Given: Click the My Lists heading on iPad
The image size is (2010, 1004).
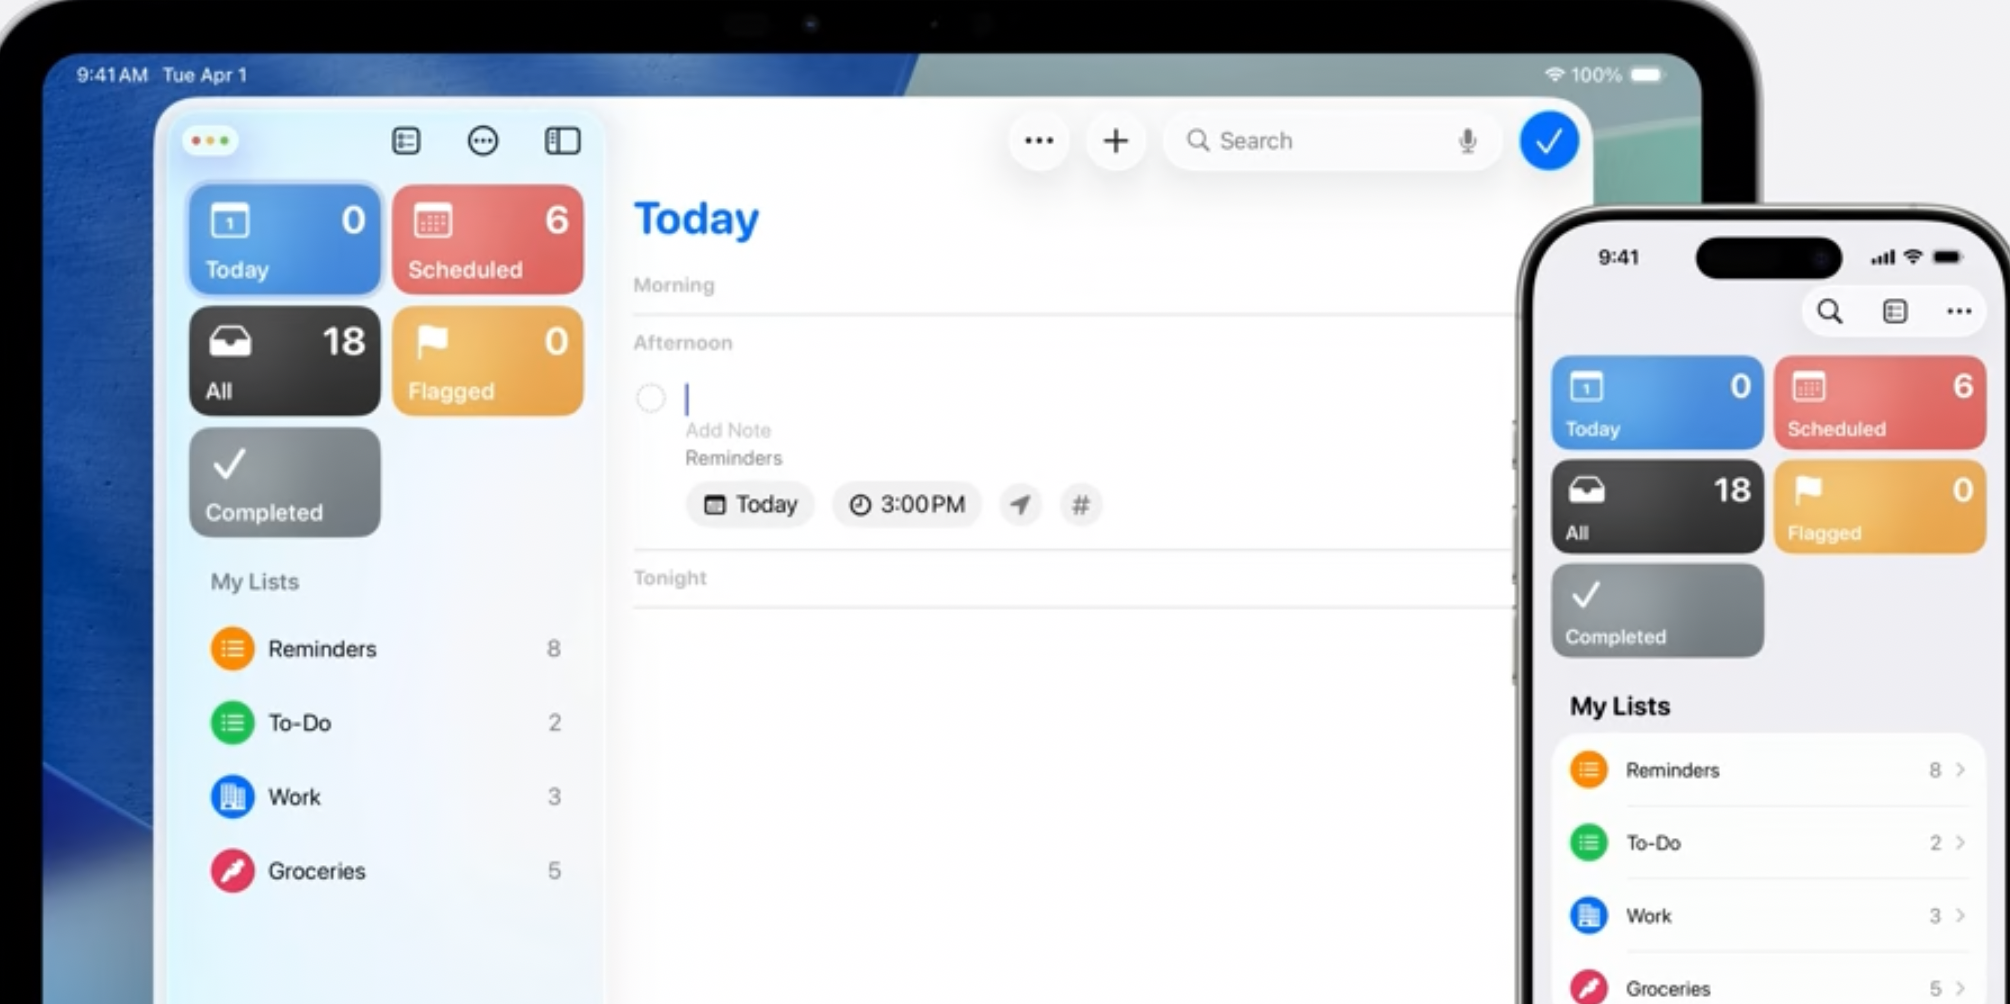Looking at the screenshot, I should (x=255, y=582).
